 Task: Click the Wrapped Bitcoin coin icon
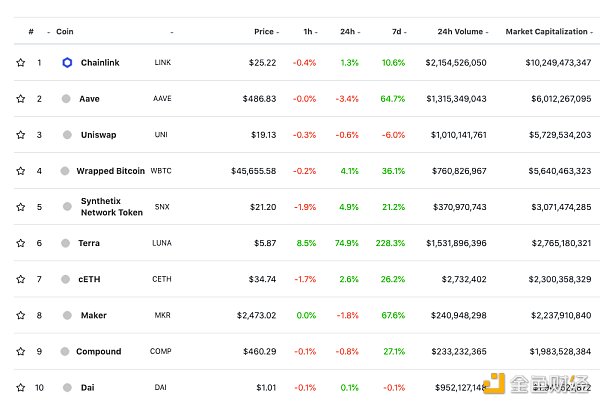tap(65, 171)
